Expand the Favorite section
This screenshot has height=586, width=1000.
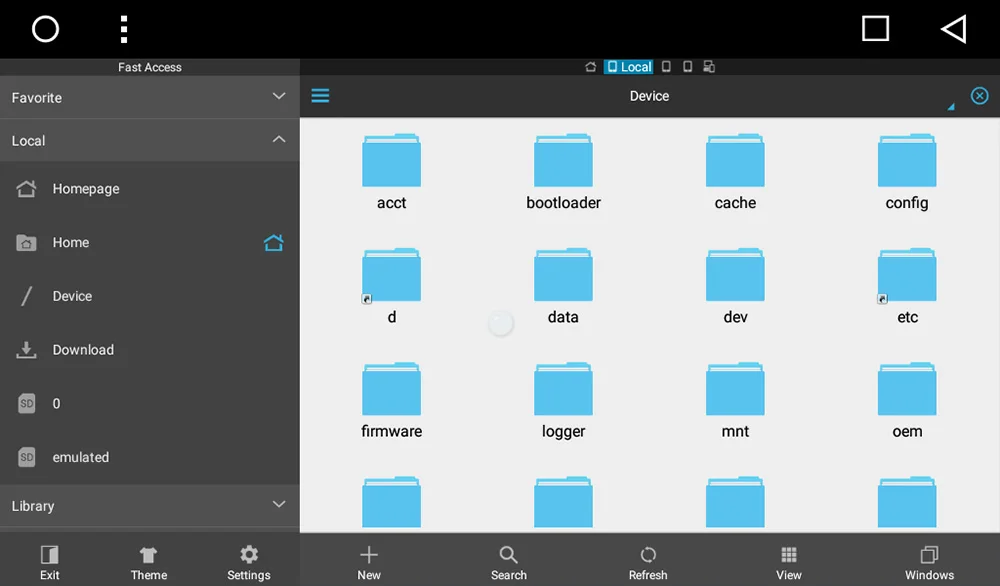[150, 97]
